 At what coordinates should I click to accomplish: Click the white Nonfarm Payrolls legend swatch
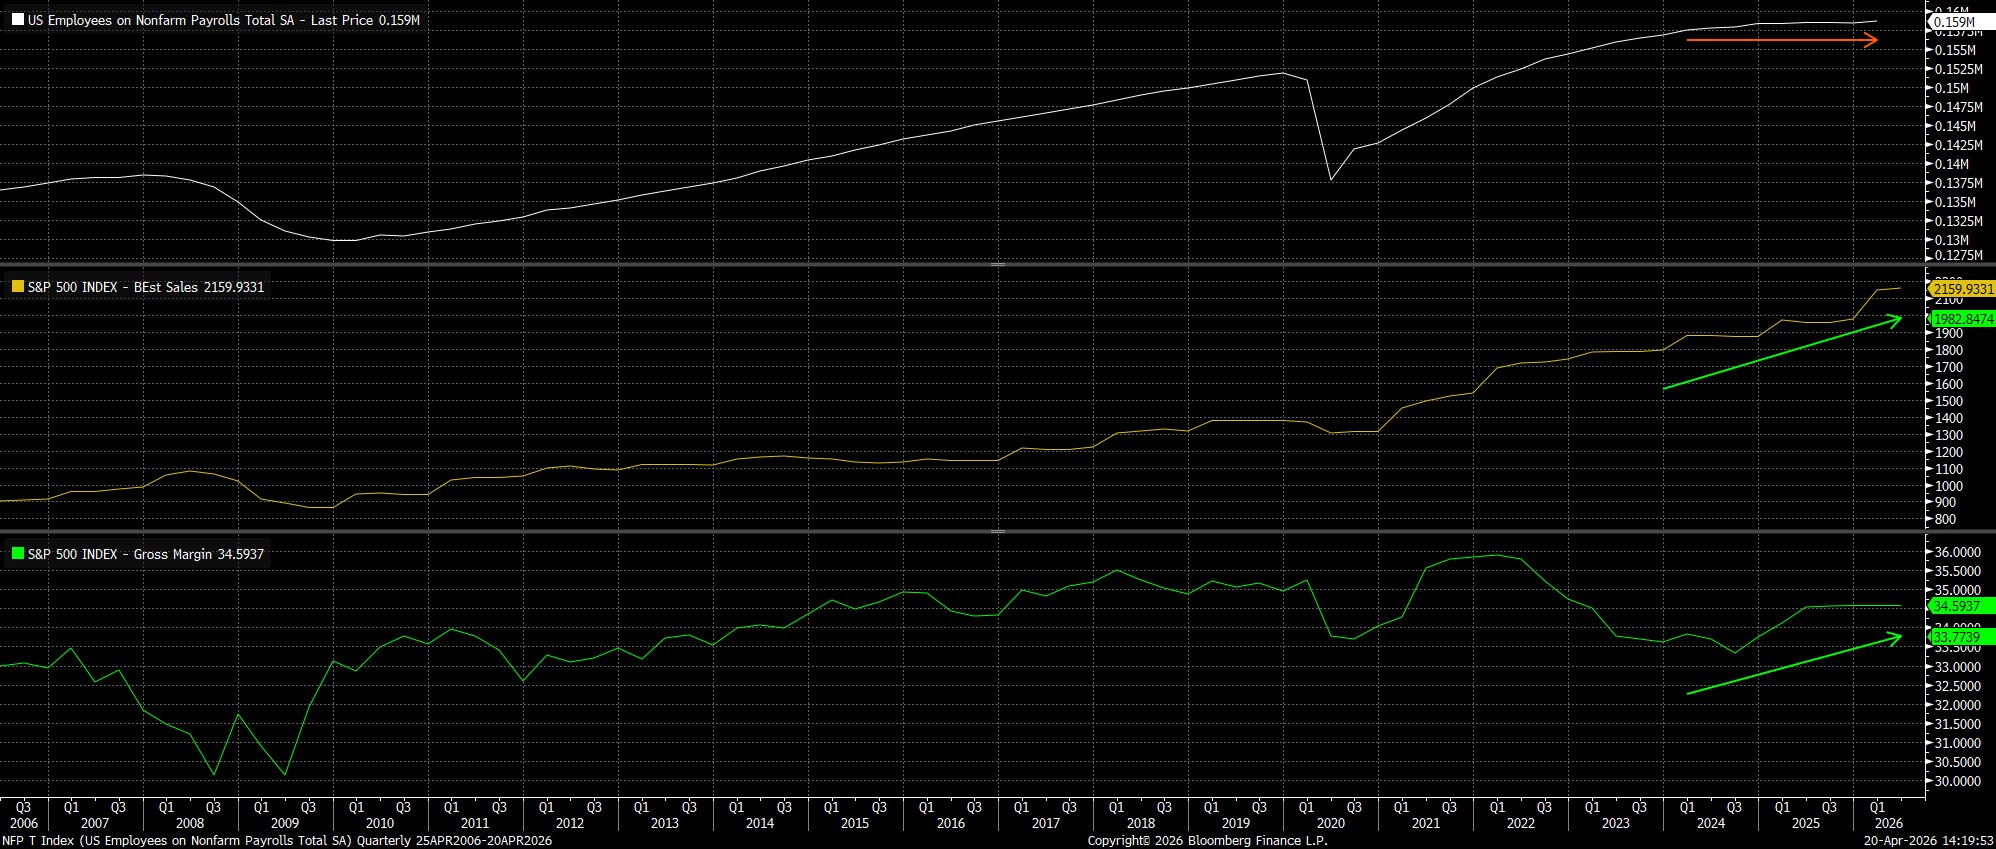coord(18,20)
